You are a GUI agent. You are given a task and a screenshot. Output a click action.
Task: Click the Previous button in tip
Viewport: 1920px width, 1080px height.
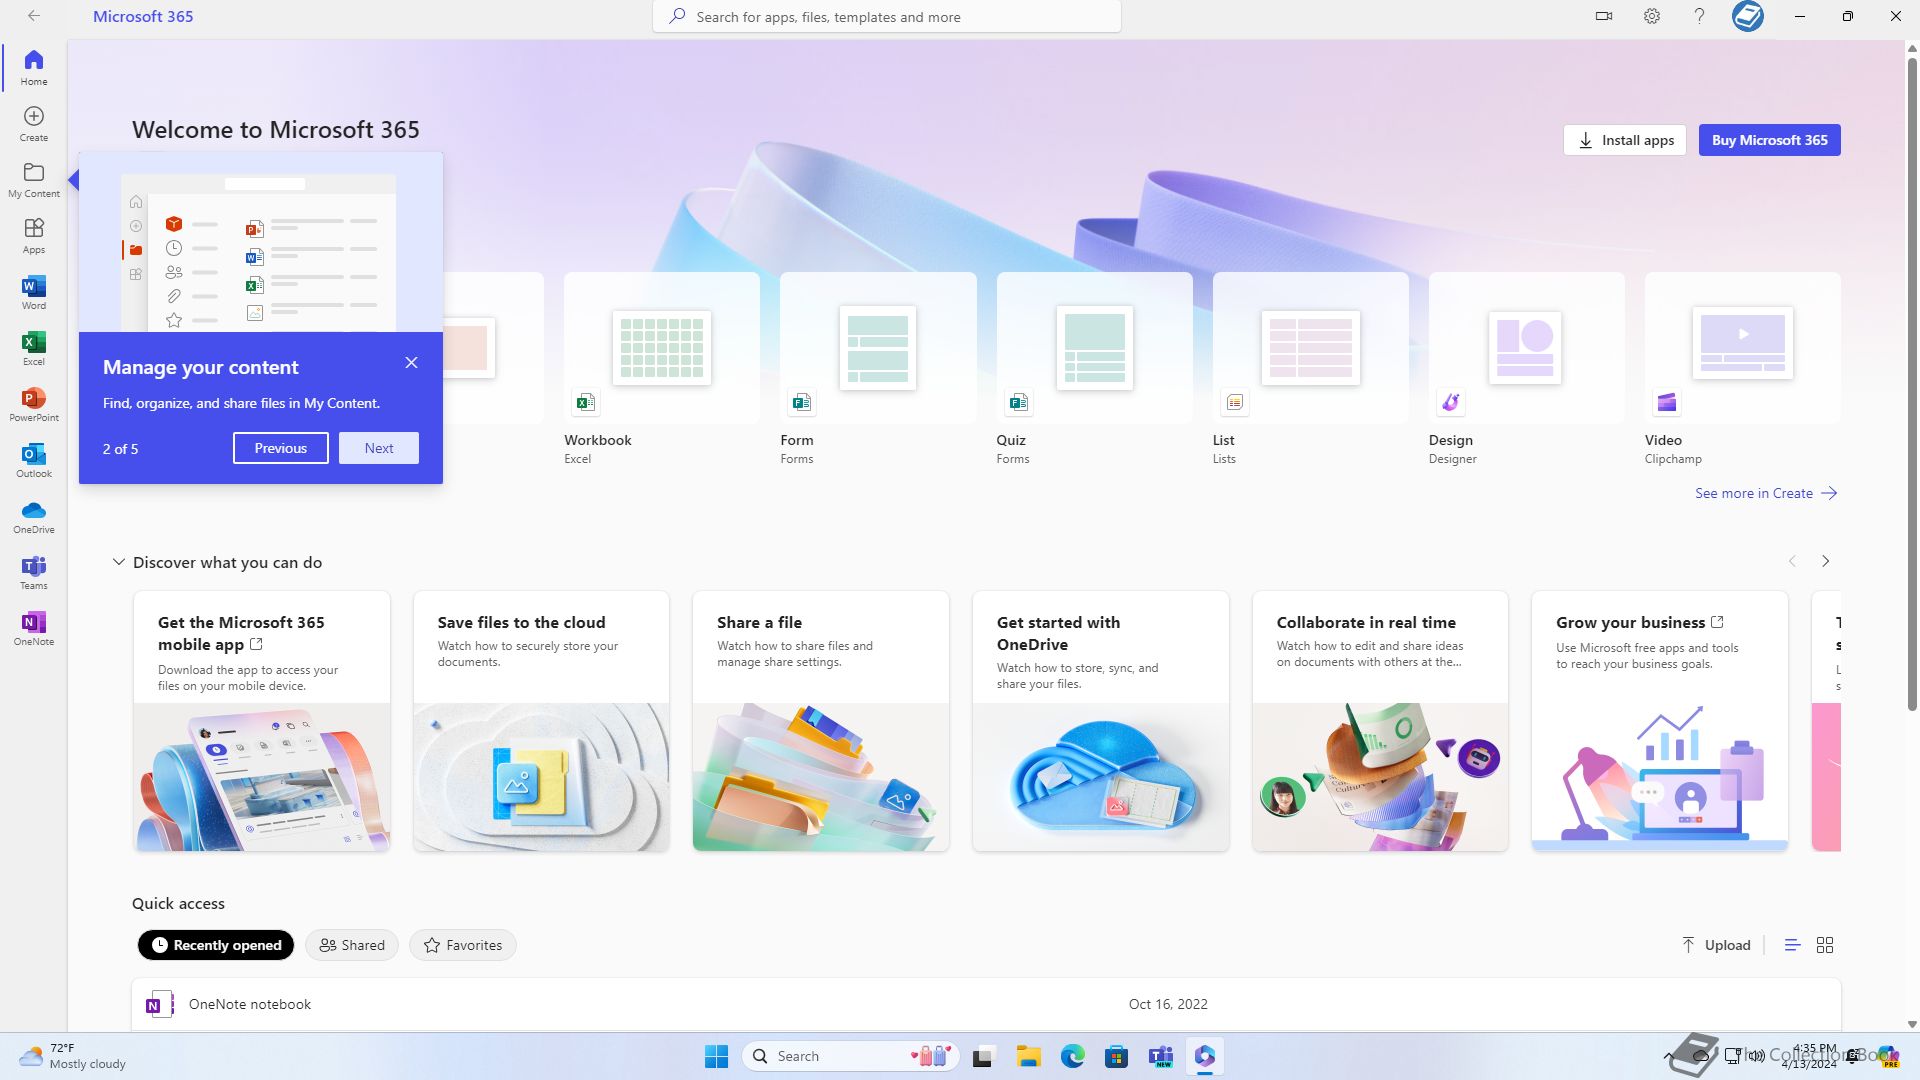(x=280, y=448)
